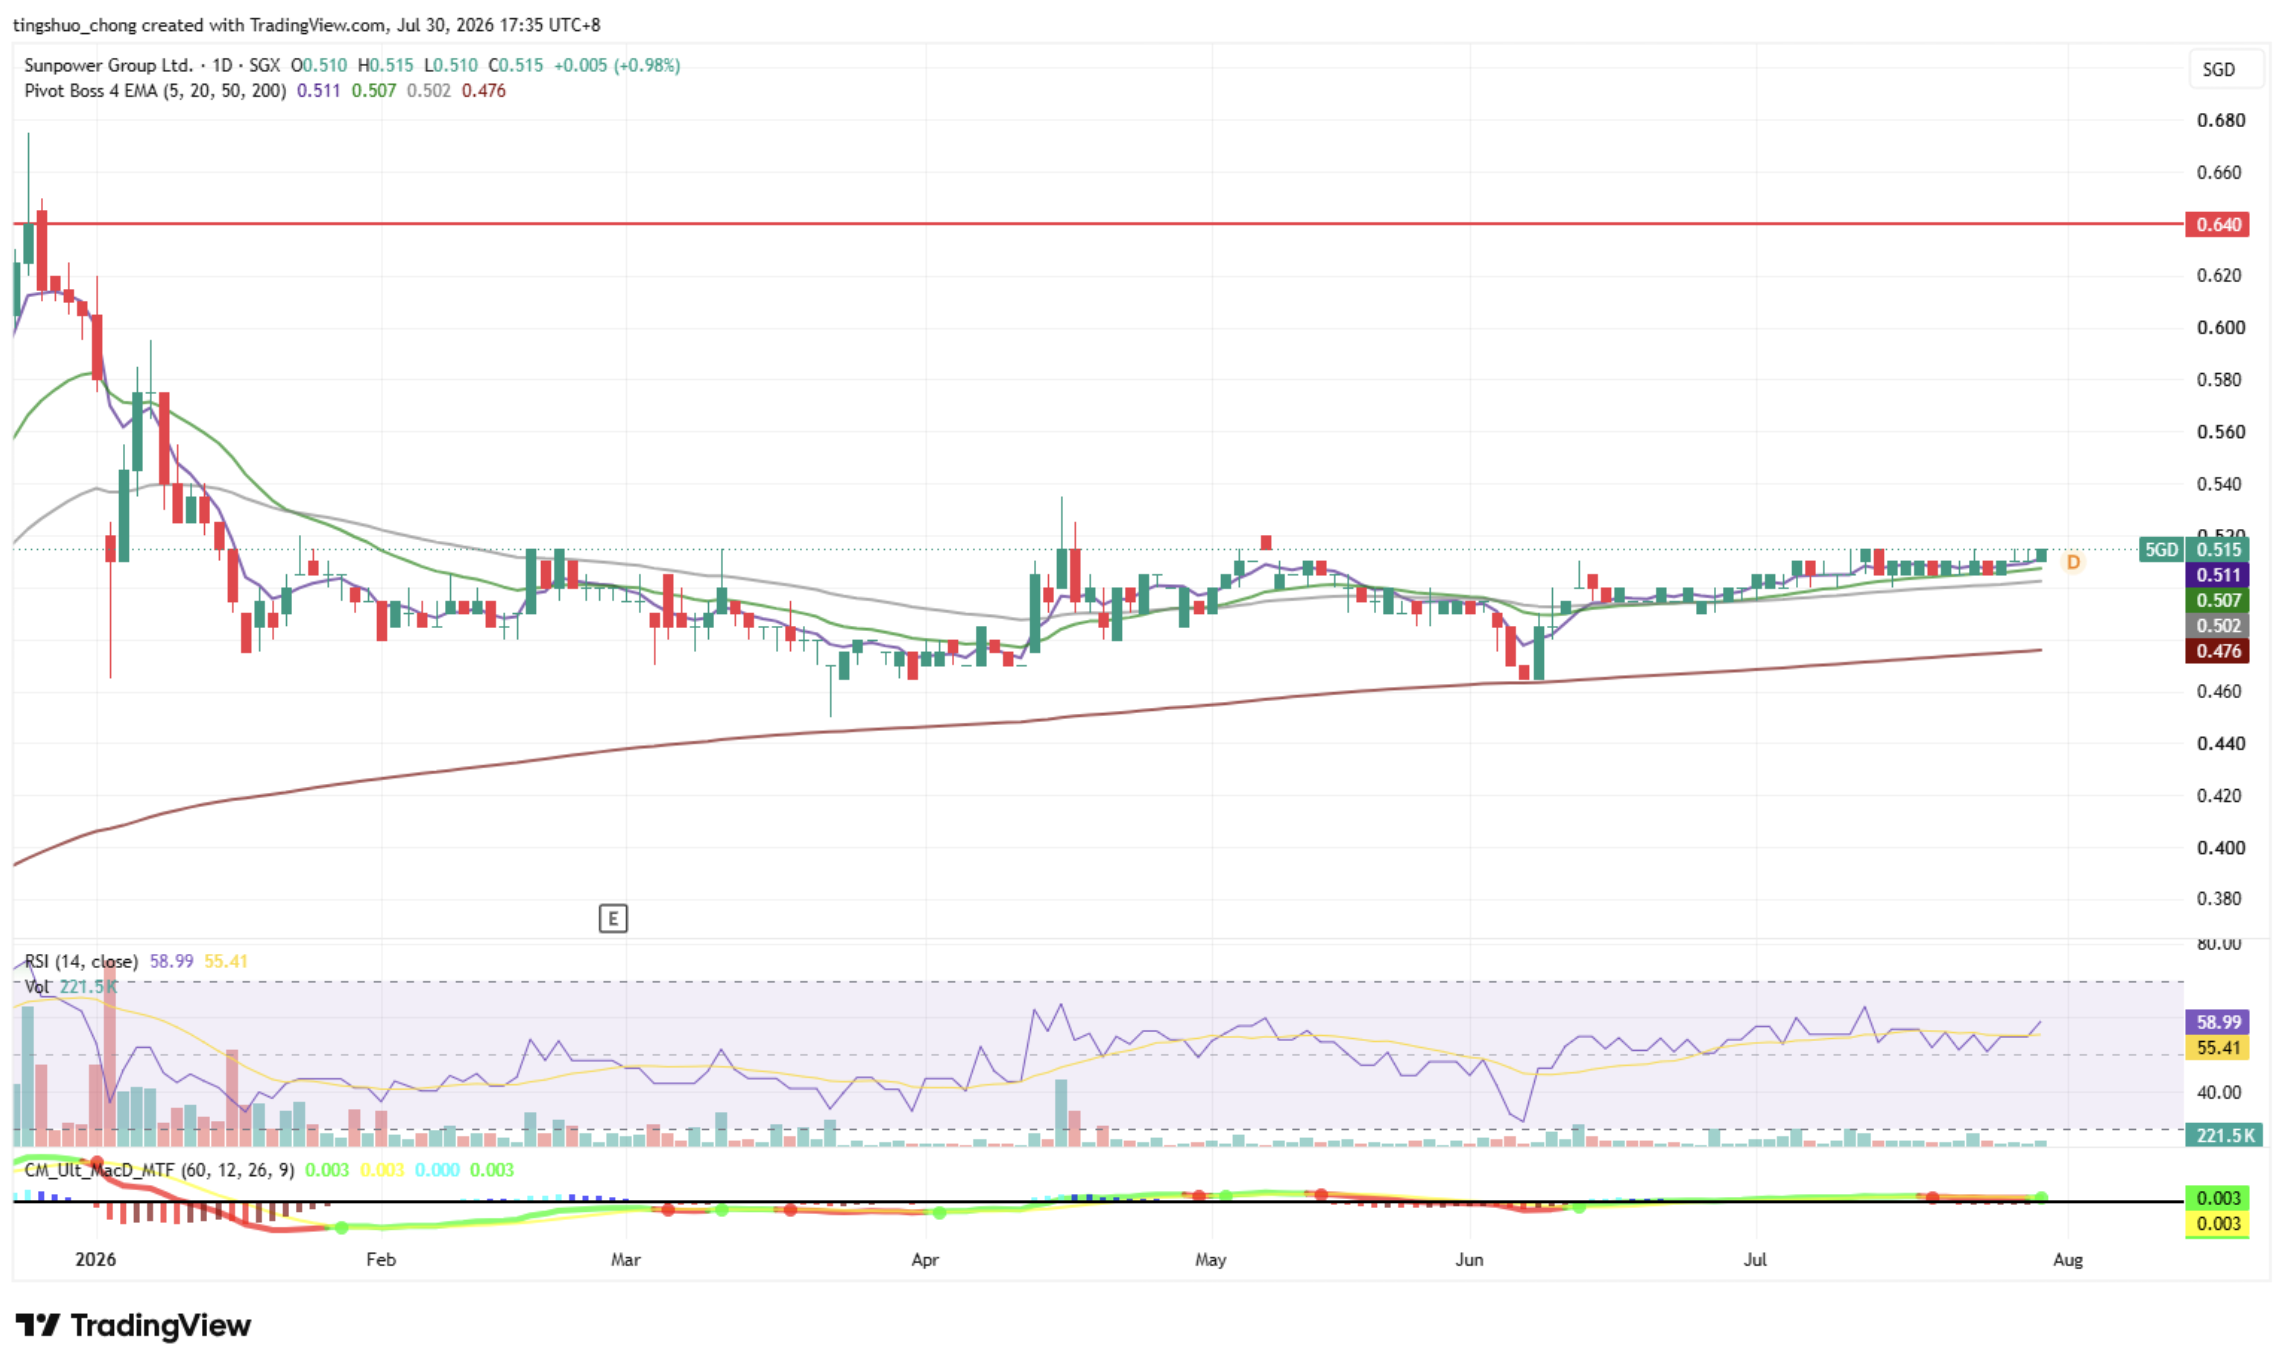
Task: Click the red 0.476 value in the EMA legend
Action: click(x=484, y=91)
